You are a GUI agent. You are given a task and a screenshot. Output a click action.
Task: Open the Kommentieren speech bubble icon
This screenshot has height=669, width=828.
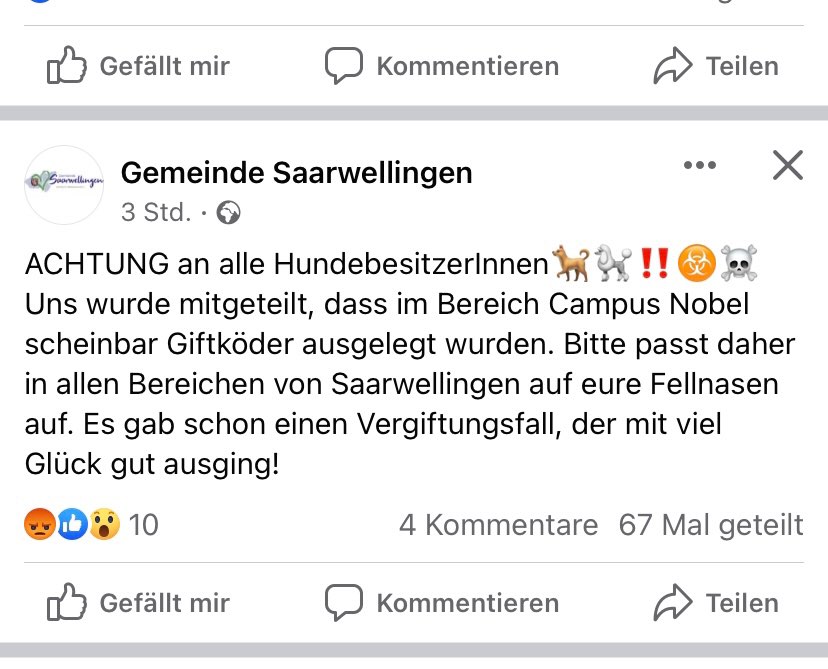point(345,602)
